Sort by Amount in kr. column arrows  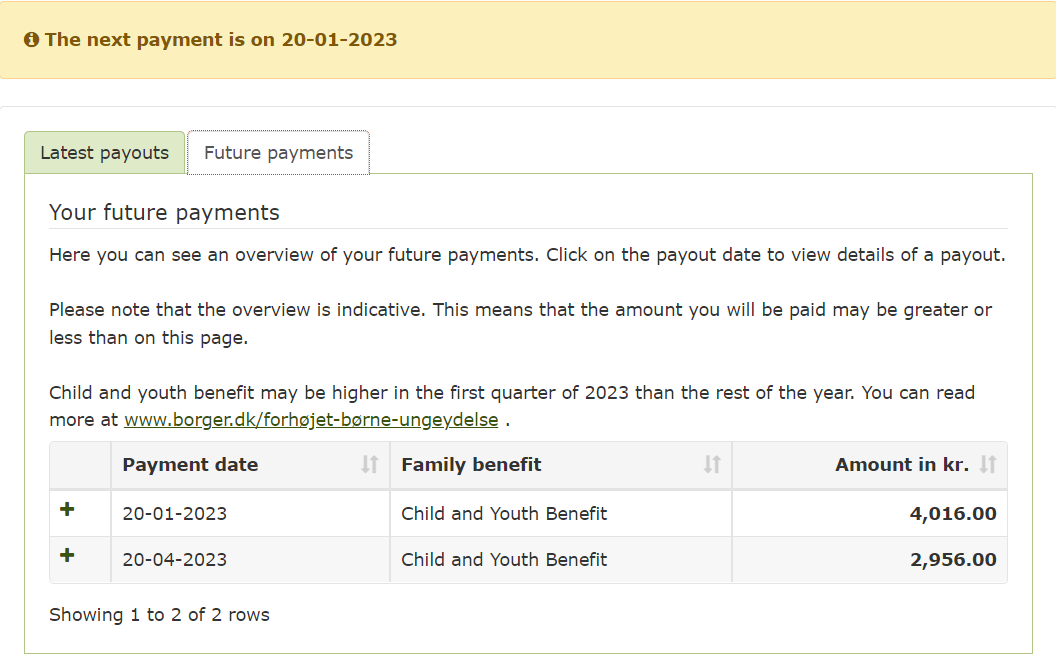pyautogui.click(x=987, y=464)
